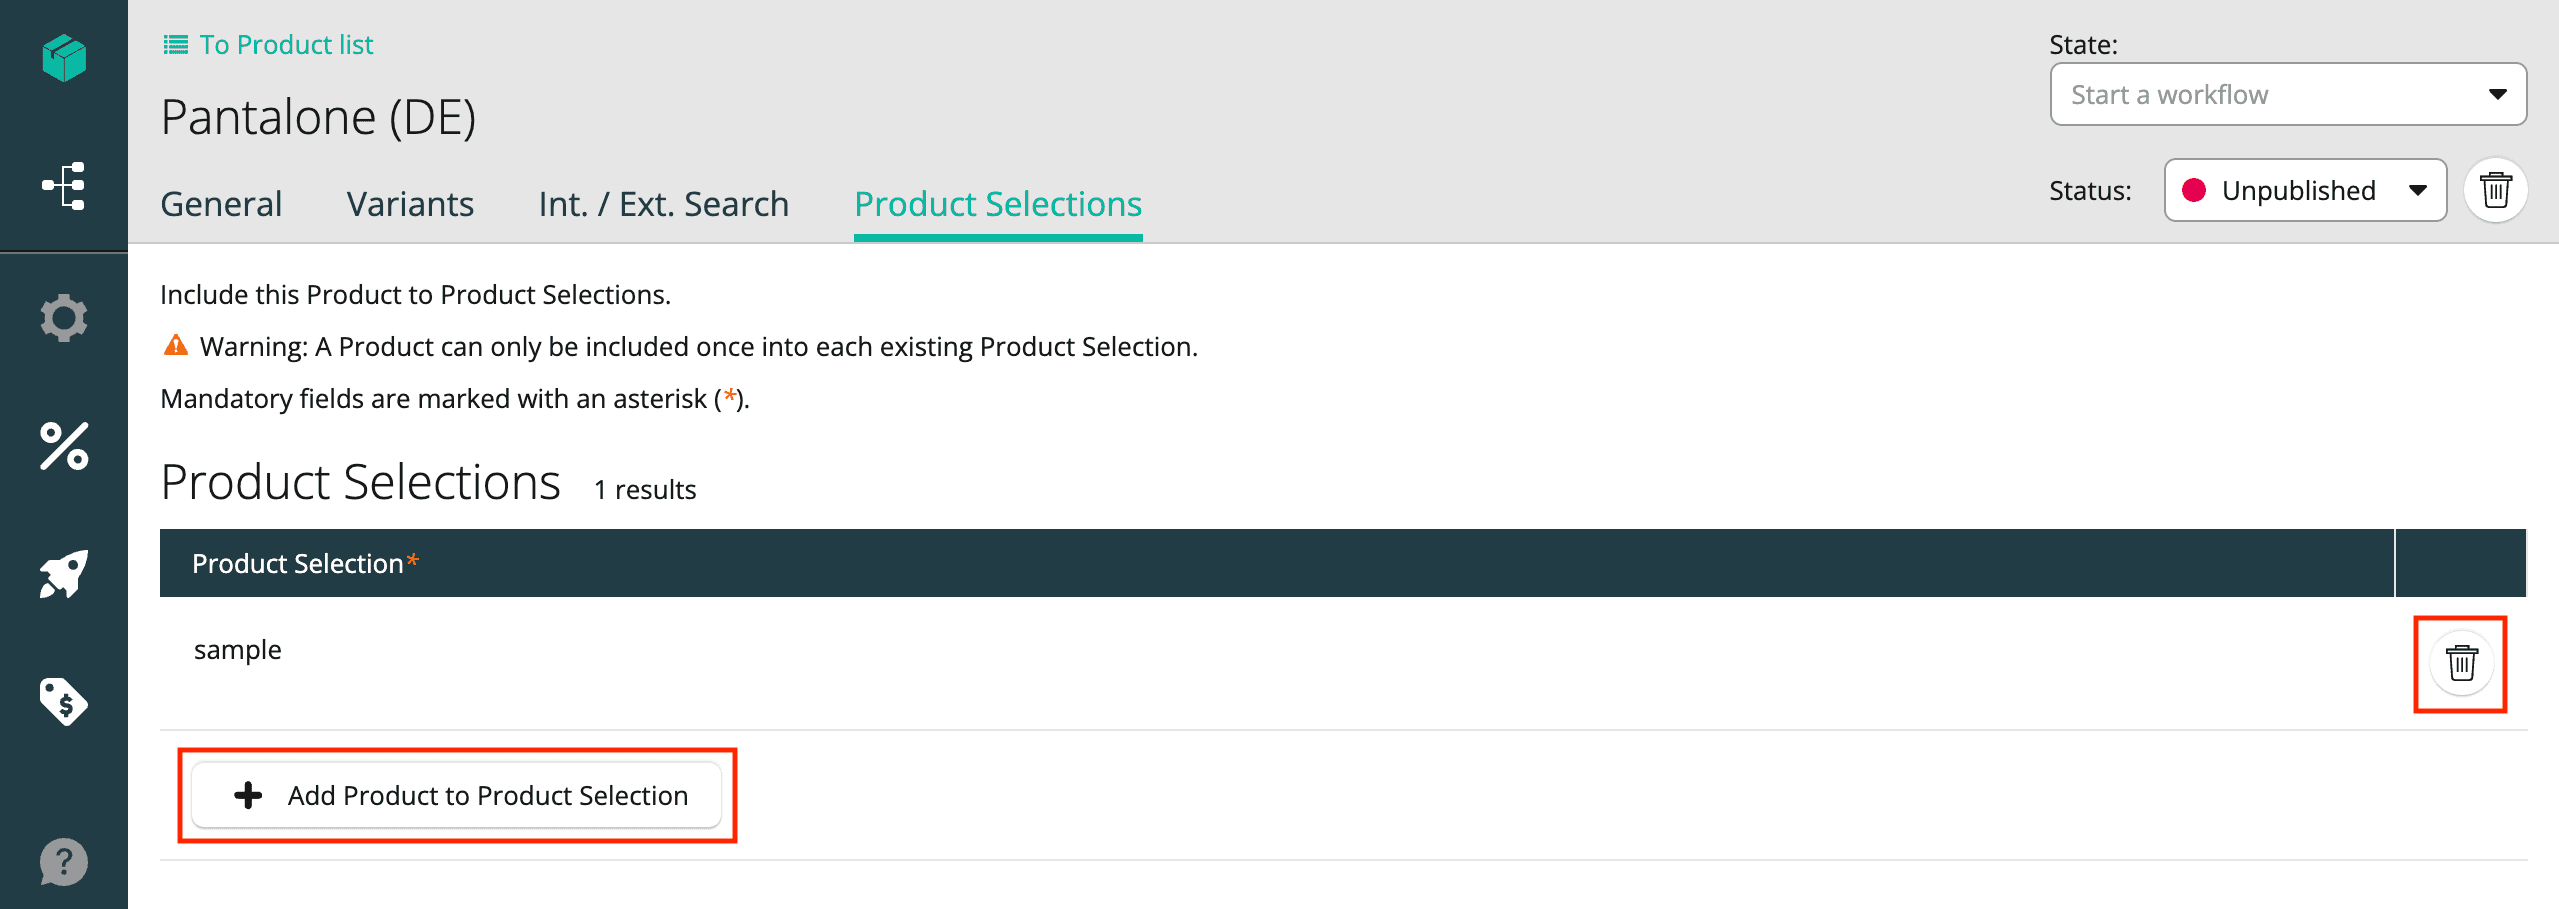The height and width of the screenshot is (909, 2559).
Task: Go back via To Product list link
Action: pyautogui.click(x=286, y=45)
